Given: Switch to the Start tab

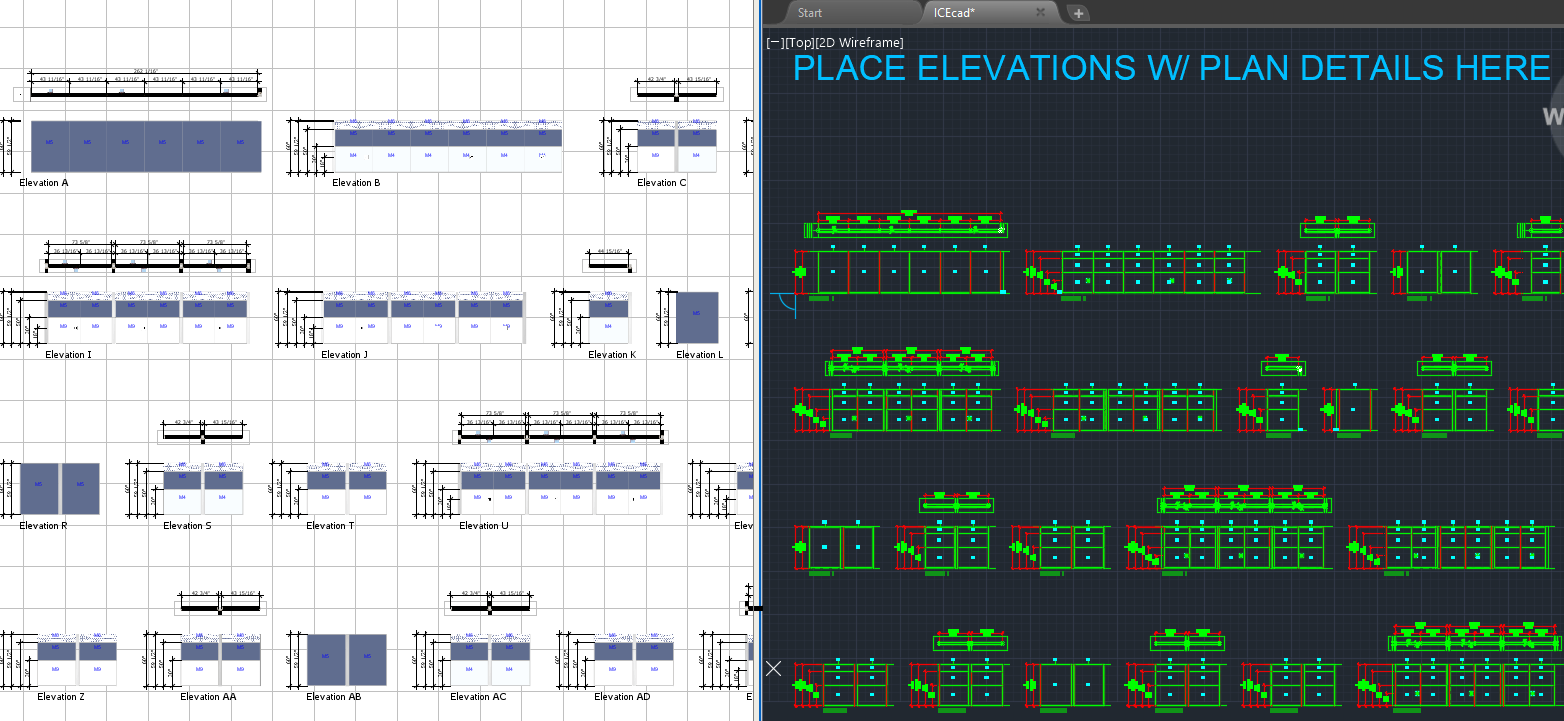Looking at the screenshot, I should pos(810,13).
